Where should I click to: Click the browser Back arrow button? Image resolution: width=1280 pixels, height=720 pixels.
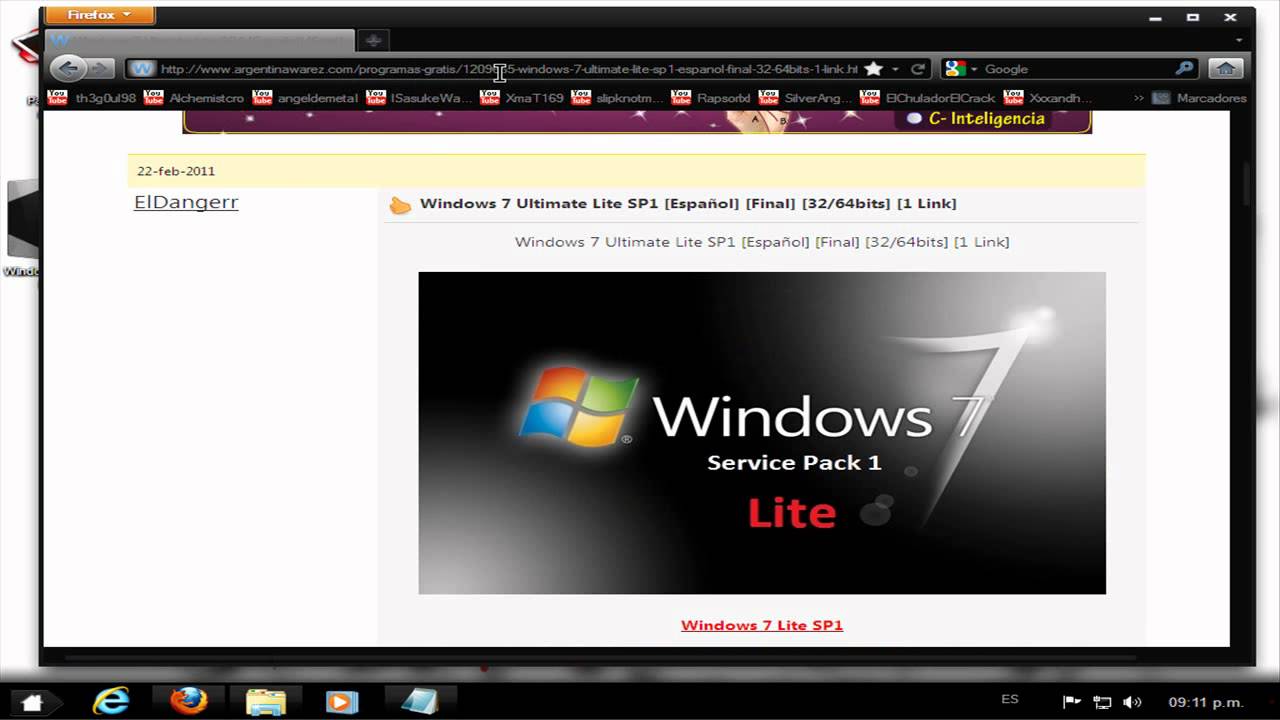(x=67, y=69)
